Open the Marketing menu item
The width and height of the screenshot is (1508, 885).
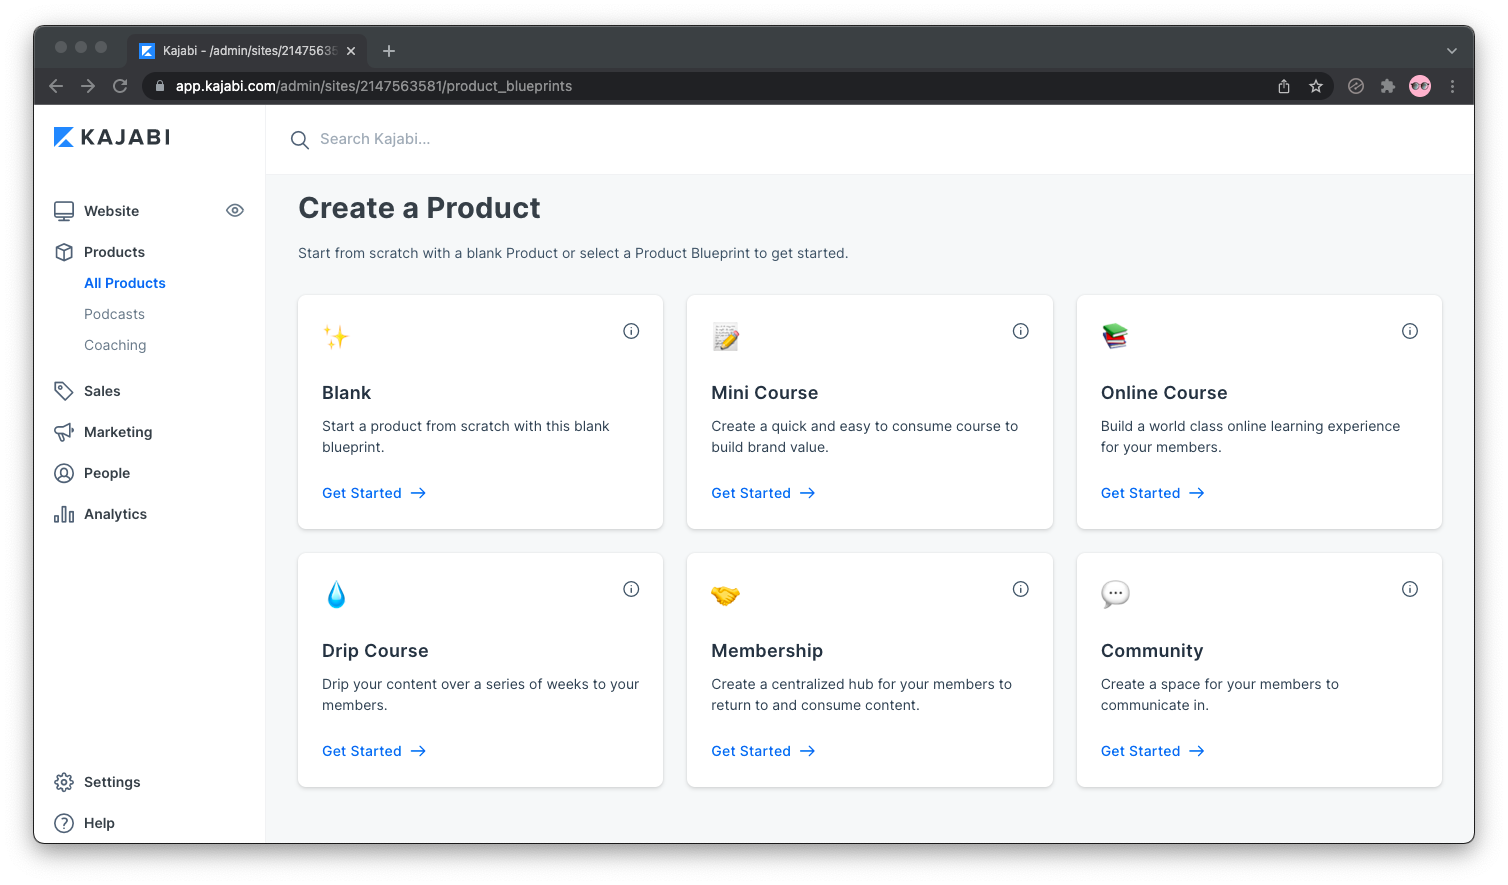click(118, 432)
